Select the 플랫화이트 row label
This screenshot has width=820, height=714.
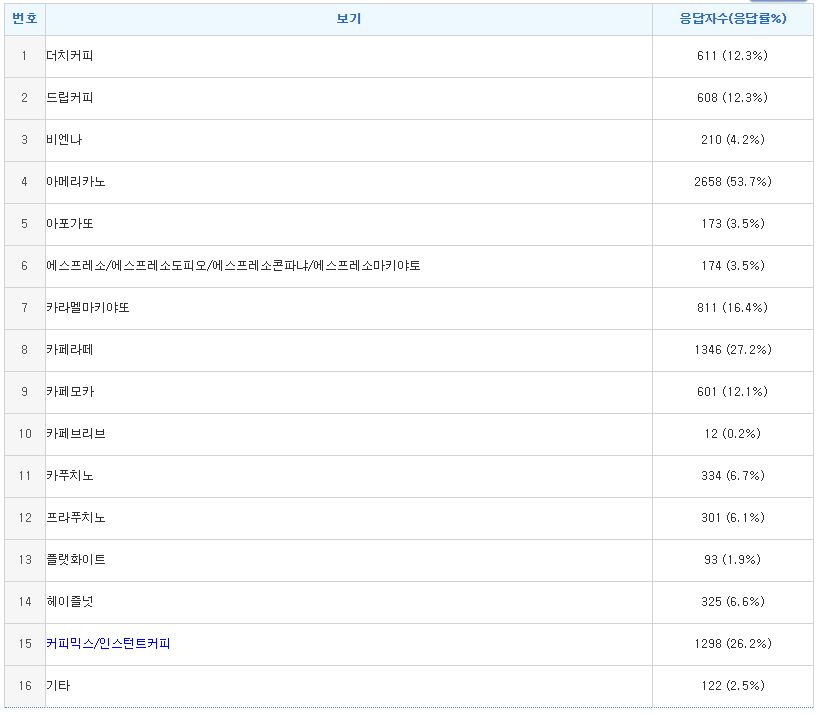(76, 560)
